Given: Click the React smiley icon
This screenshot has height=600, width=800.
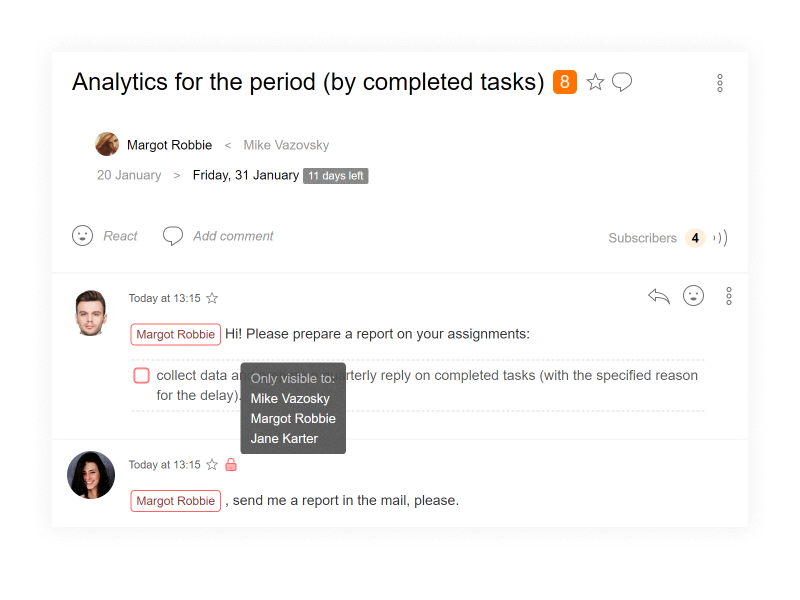Looking at the screenshot, I should 82,236.
